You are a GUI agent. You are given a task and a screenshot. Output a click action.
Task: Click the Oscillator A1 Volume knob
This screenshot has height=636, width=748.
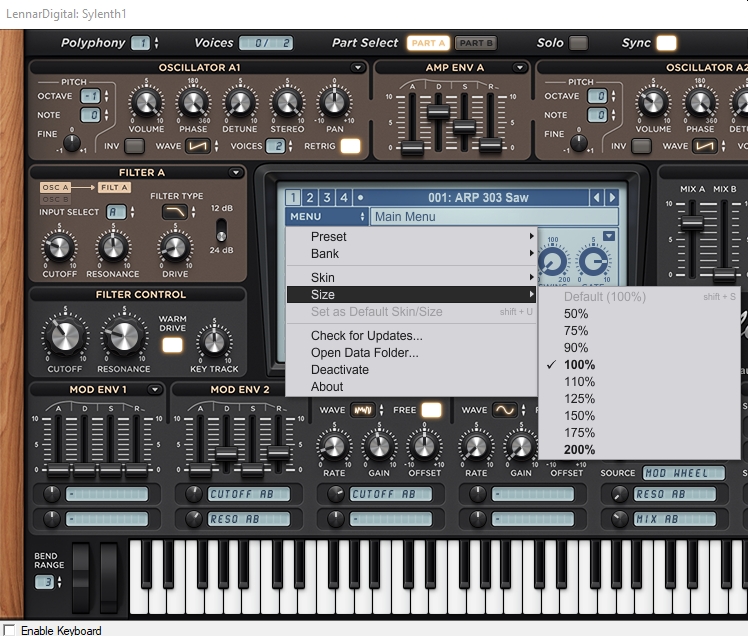146,102
